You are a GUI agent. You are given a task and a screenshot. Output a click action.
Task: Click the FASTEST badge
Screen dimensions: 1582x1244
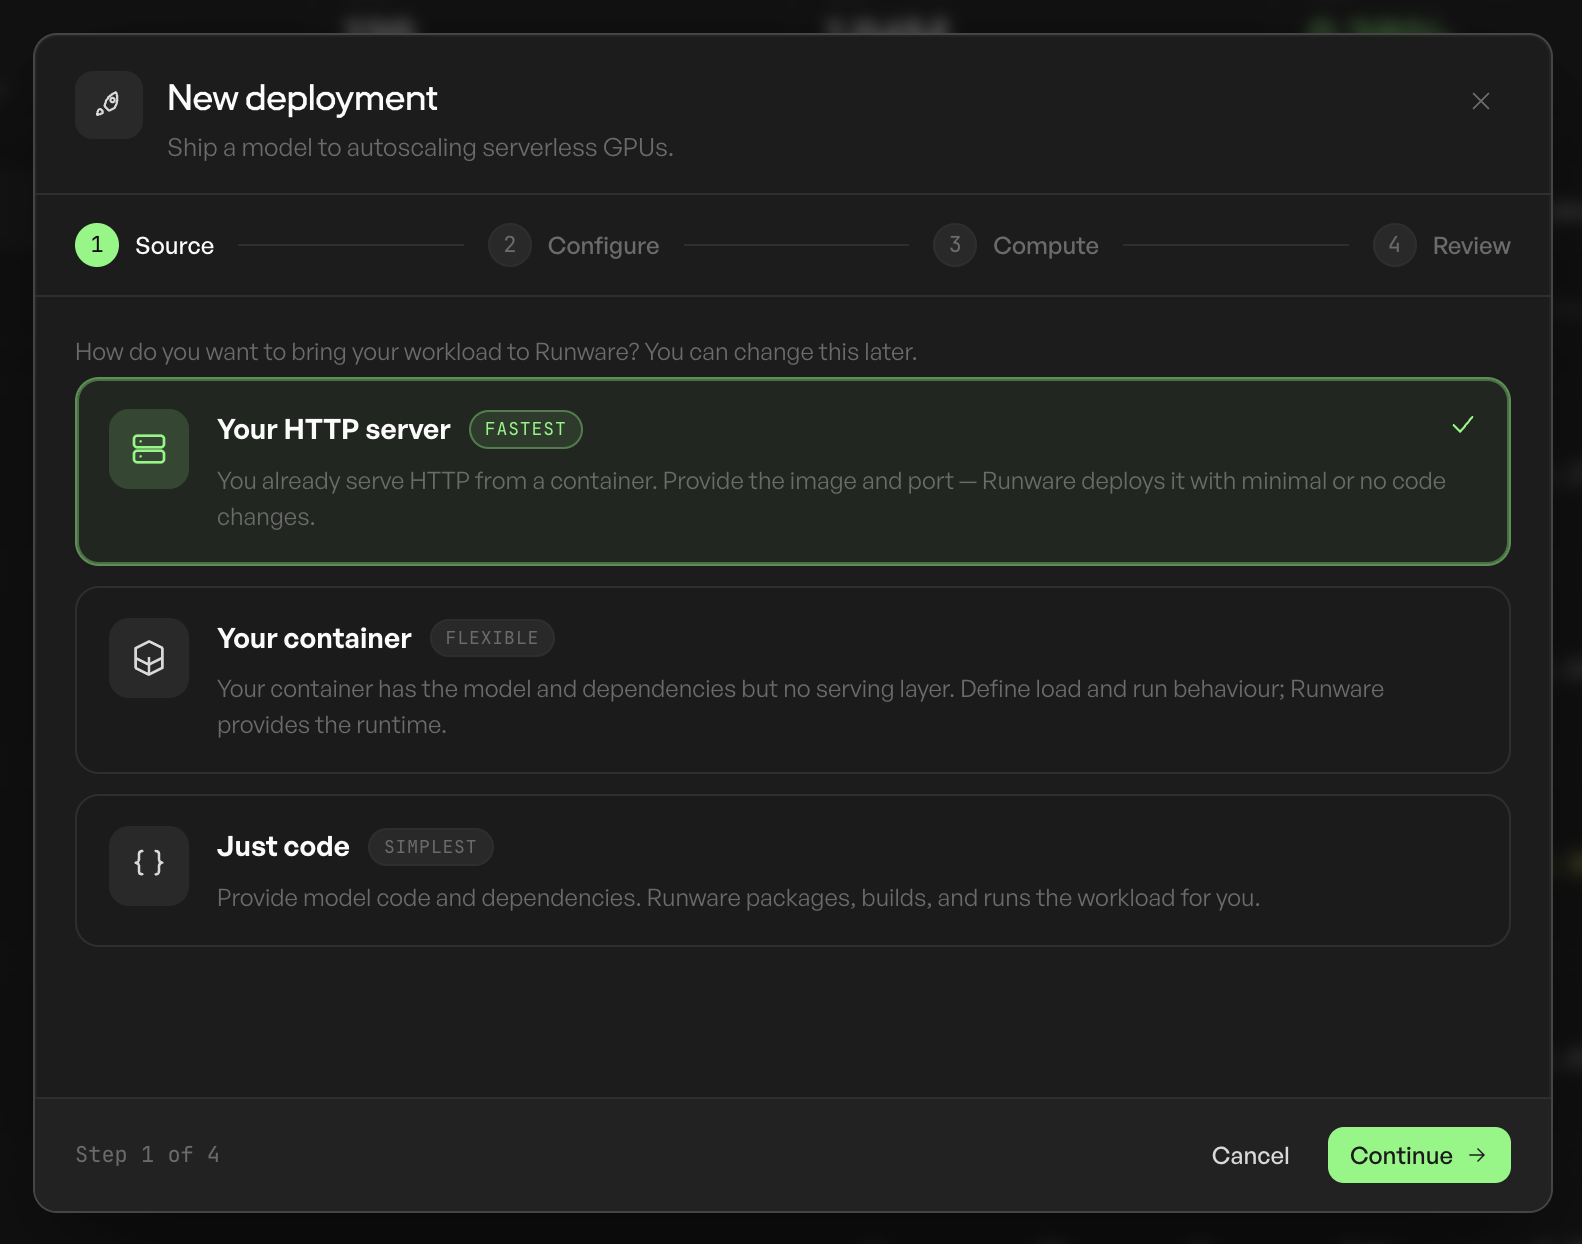click(x=526, y=429)
